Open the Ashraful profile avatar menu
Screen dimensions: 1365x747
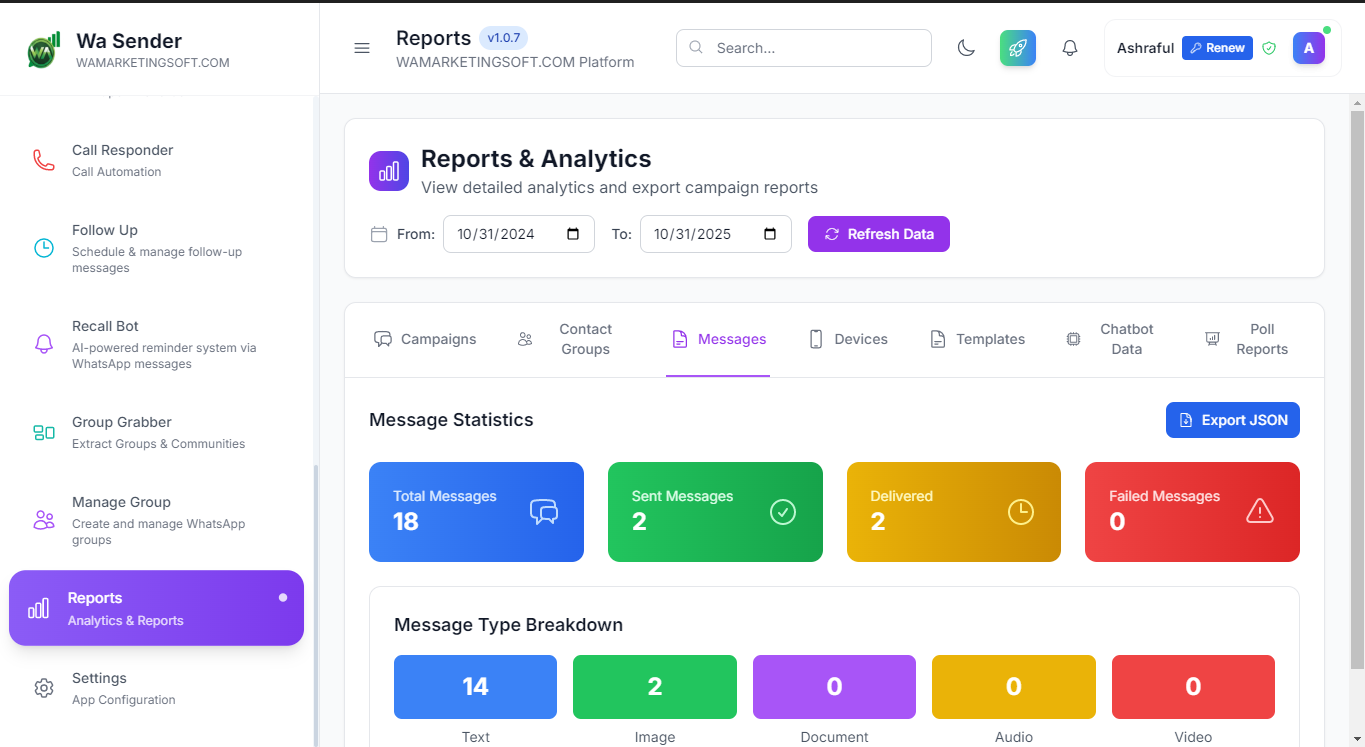[x=1308, y=47]
